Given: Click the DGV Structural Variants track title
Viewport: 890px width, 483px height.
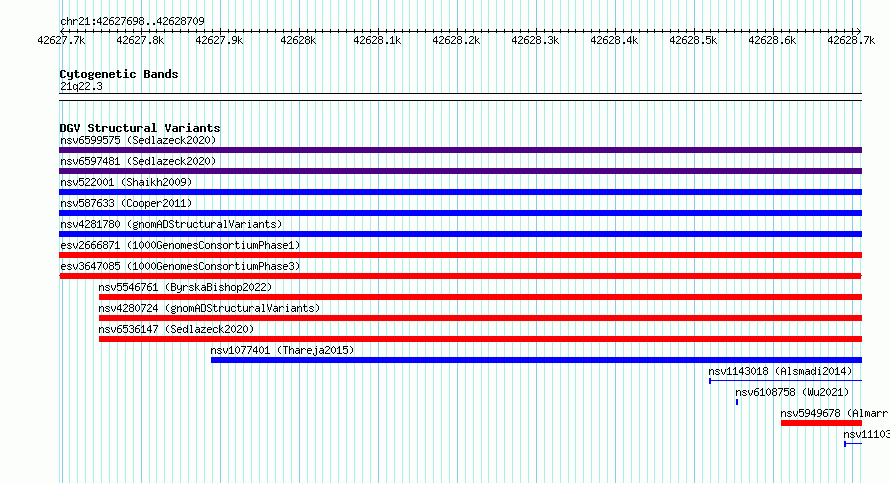Looking at the screenshot, I should pyautogui.click(x=140, y=128).
